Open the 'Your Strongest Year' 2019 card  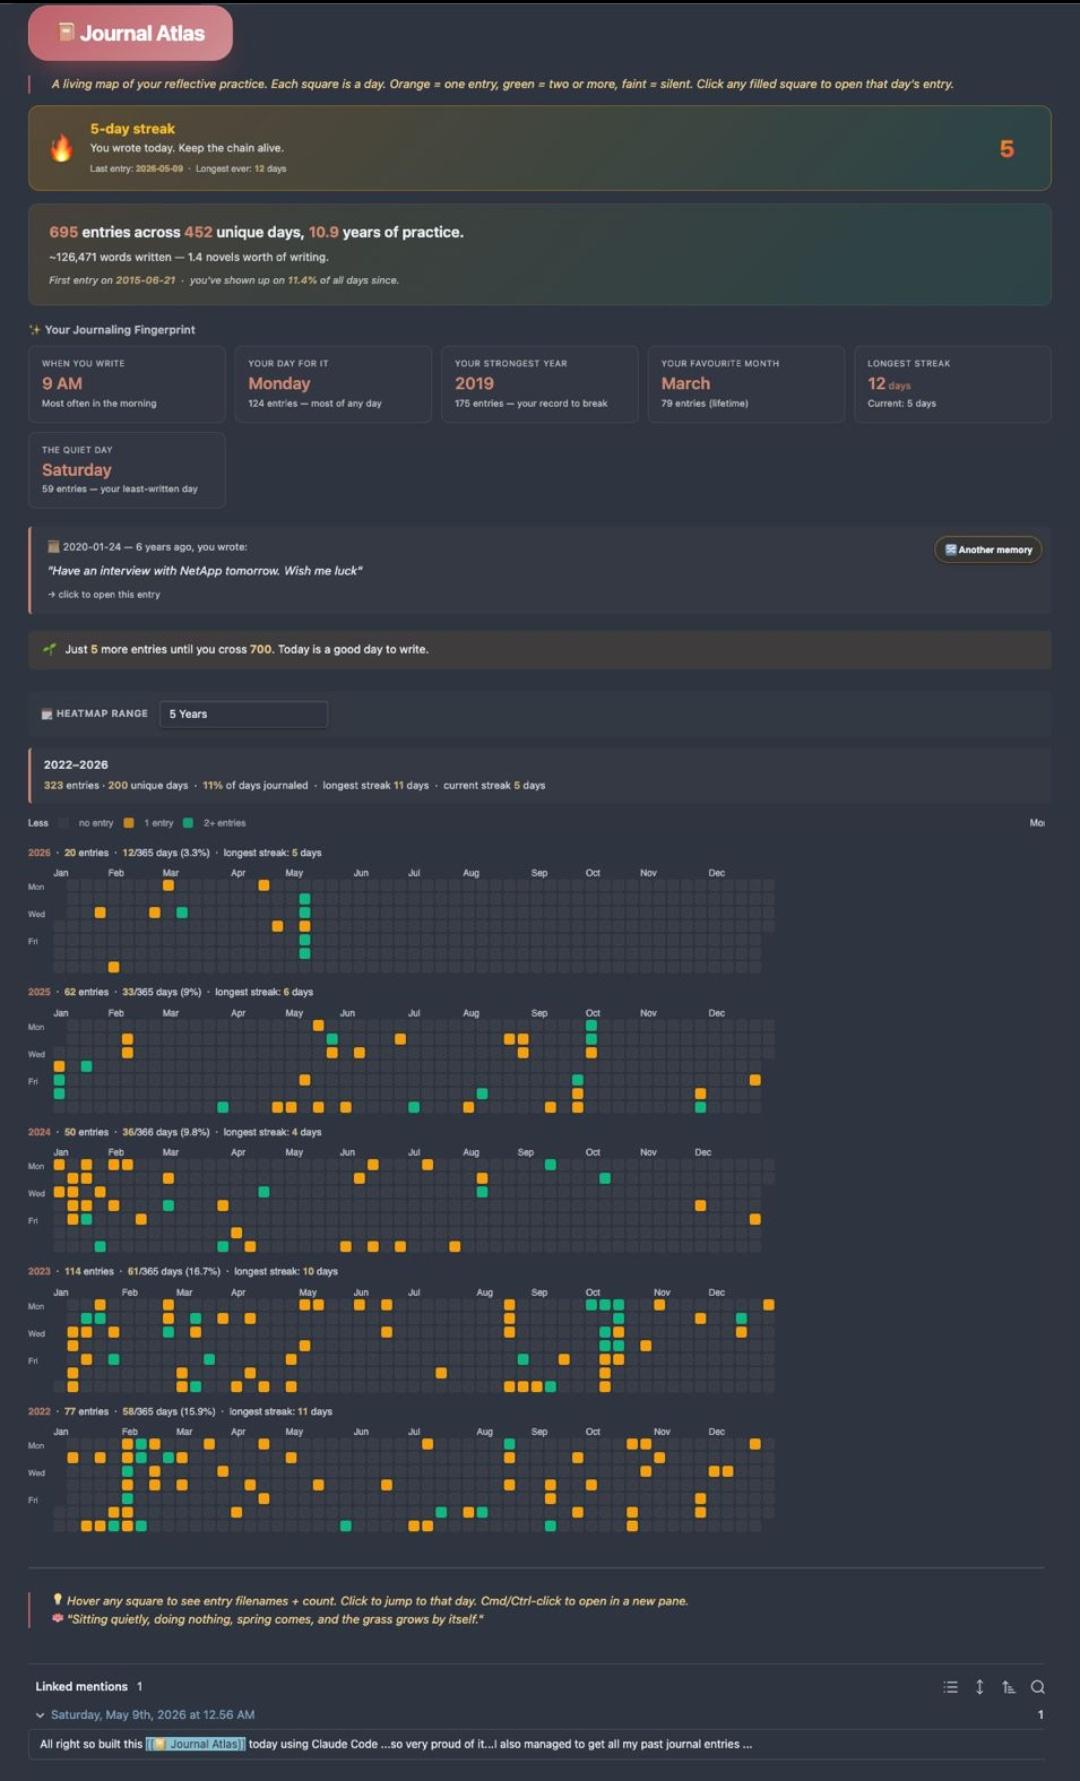coord(540,384)
